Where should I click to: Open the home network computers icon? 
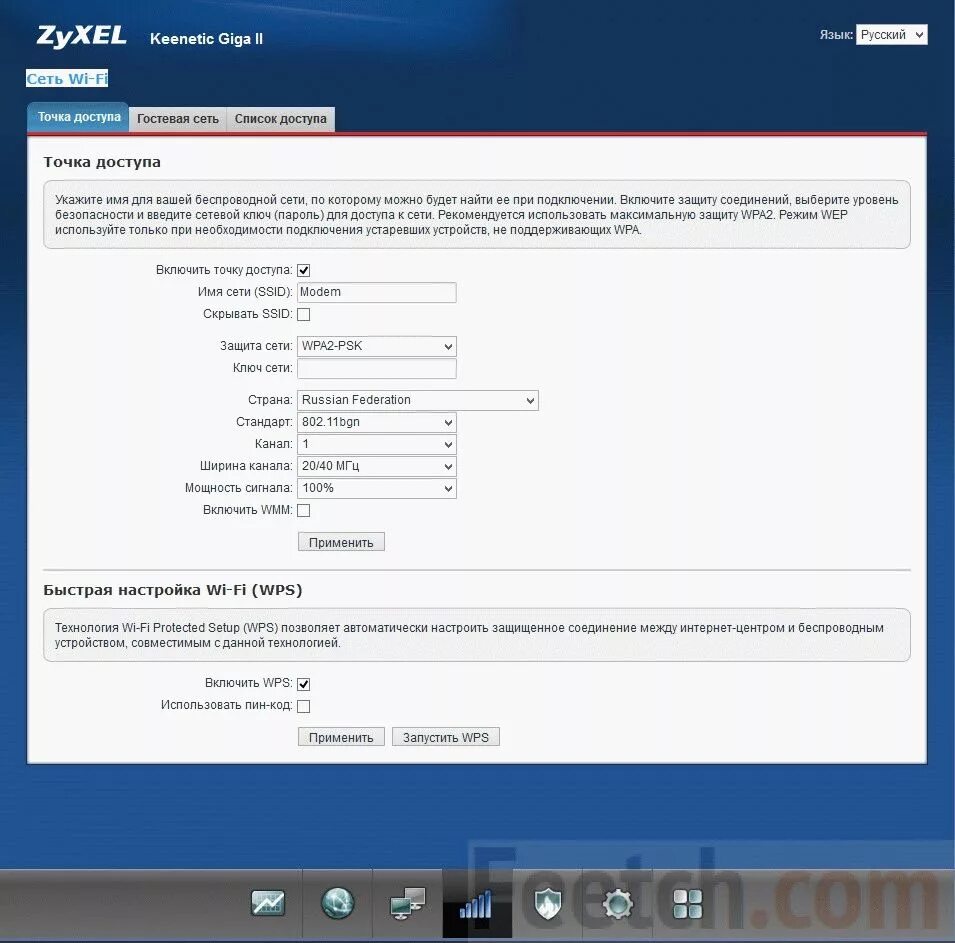pyautogui.click(x=407, y=903)
